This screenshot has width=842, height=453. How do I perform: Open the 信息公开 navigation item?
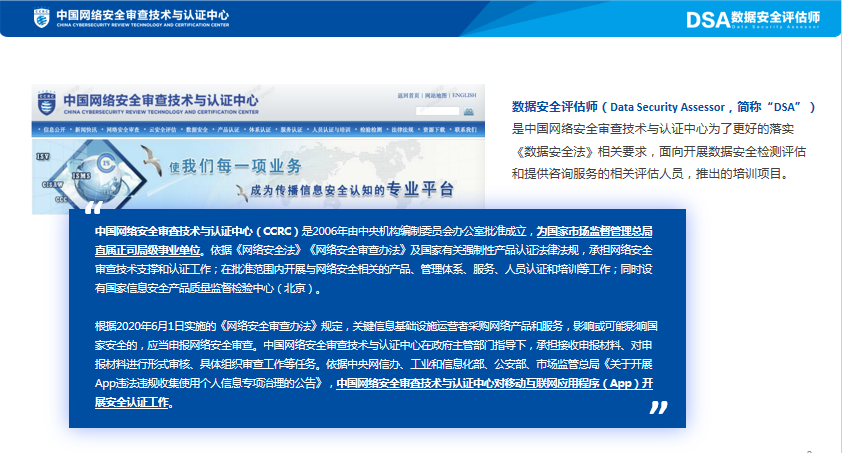(53, 130)
